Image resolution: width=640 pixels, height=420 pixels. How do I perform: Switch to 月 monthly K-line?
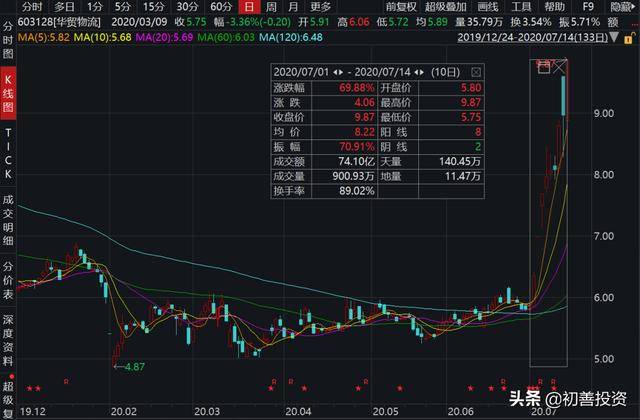(x=293, y=7)
